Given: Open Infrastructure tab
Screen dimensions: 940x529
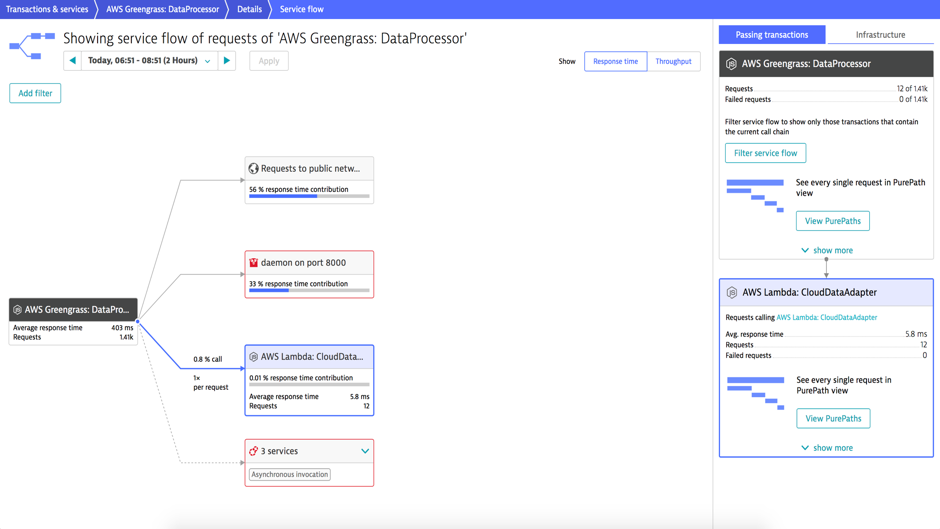Looking at the screenshot, I should tap(880, 35).
